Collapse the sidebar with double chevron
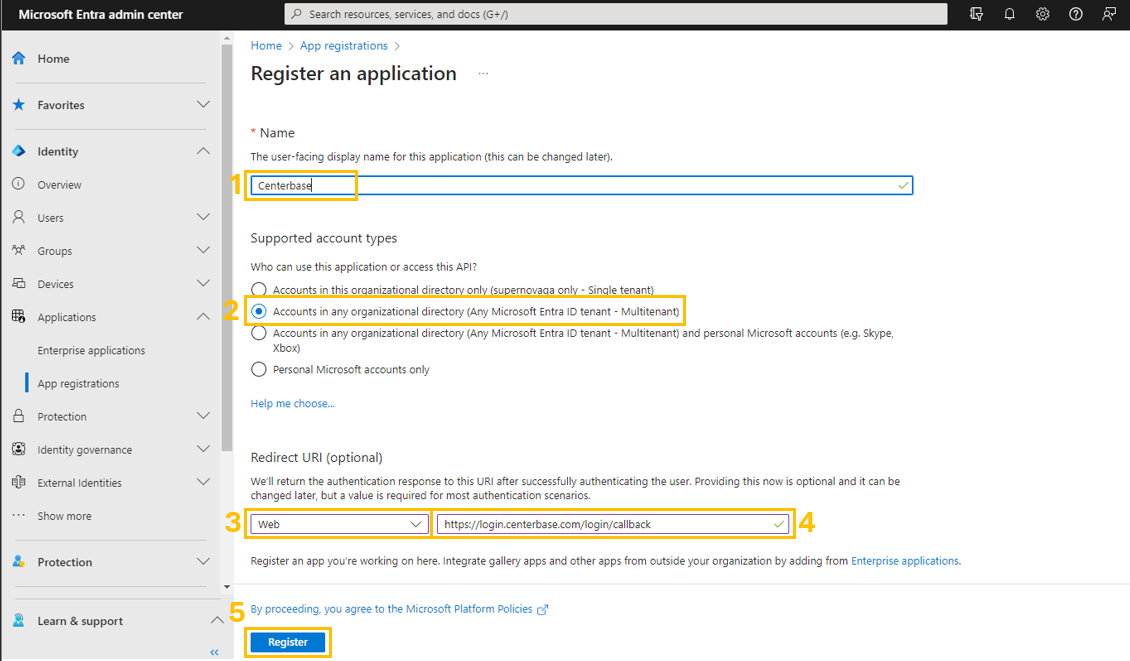Image resolution: width=1130 pixels, height=661 pixels. pos(214,652)
